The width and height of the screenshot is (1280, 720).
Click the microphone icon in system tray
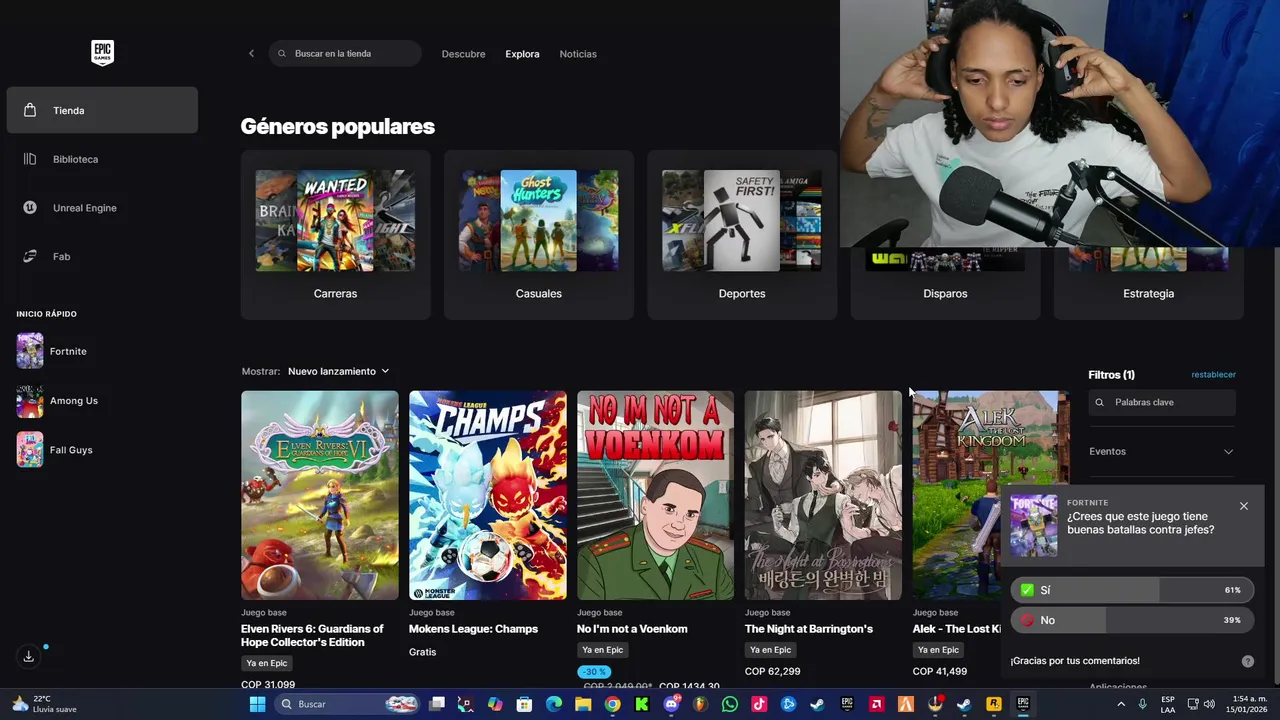pos(1142,704)
